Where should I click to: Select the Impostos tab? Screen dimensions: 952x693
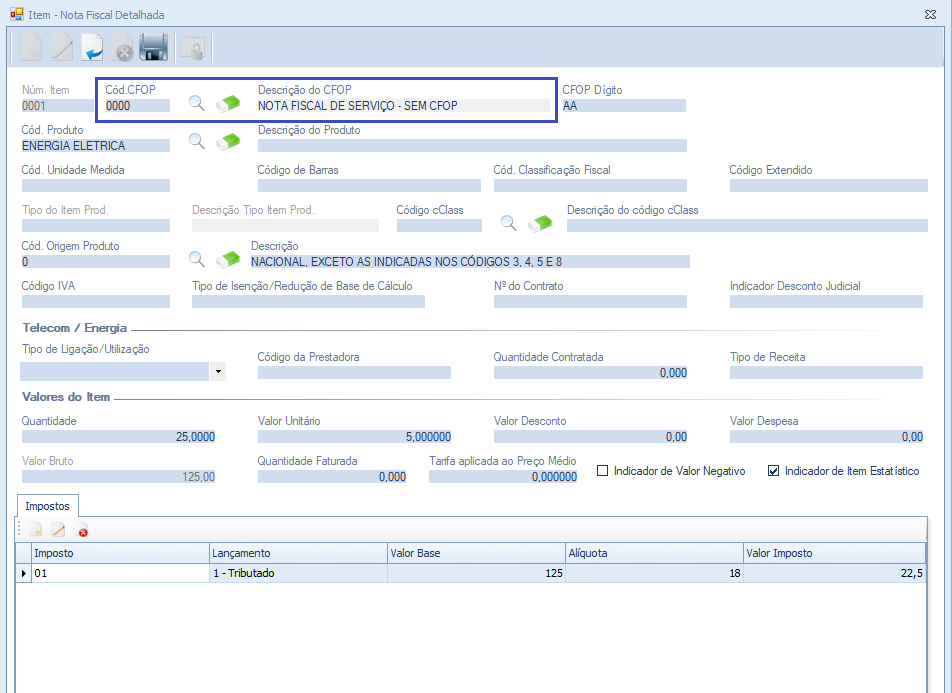tap(47, 506)
